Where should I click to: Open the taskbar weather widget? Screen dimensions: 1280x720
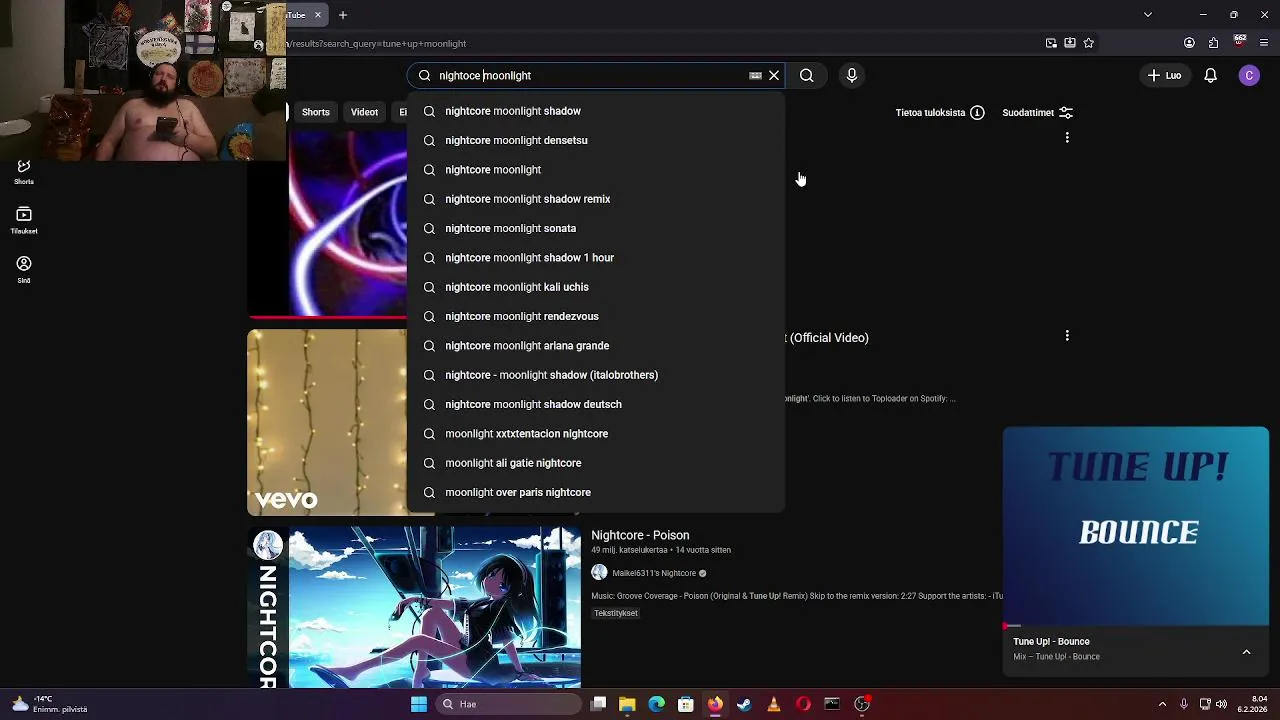pos(50,704)
